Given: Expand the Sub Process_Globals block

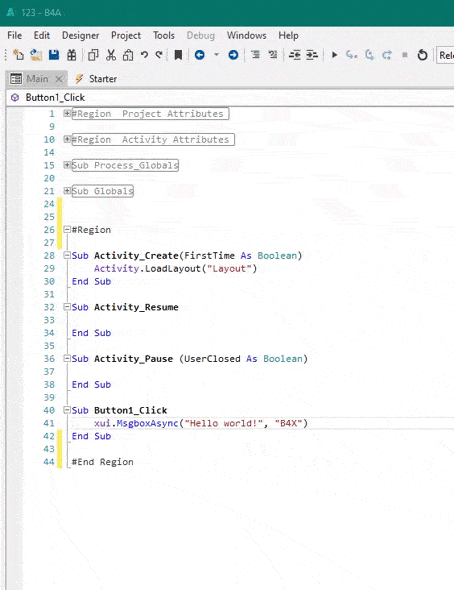Looking at the screenshot, I should [67, 164].
